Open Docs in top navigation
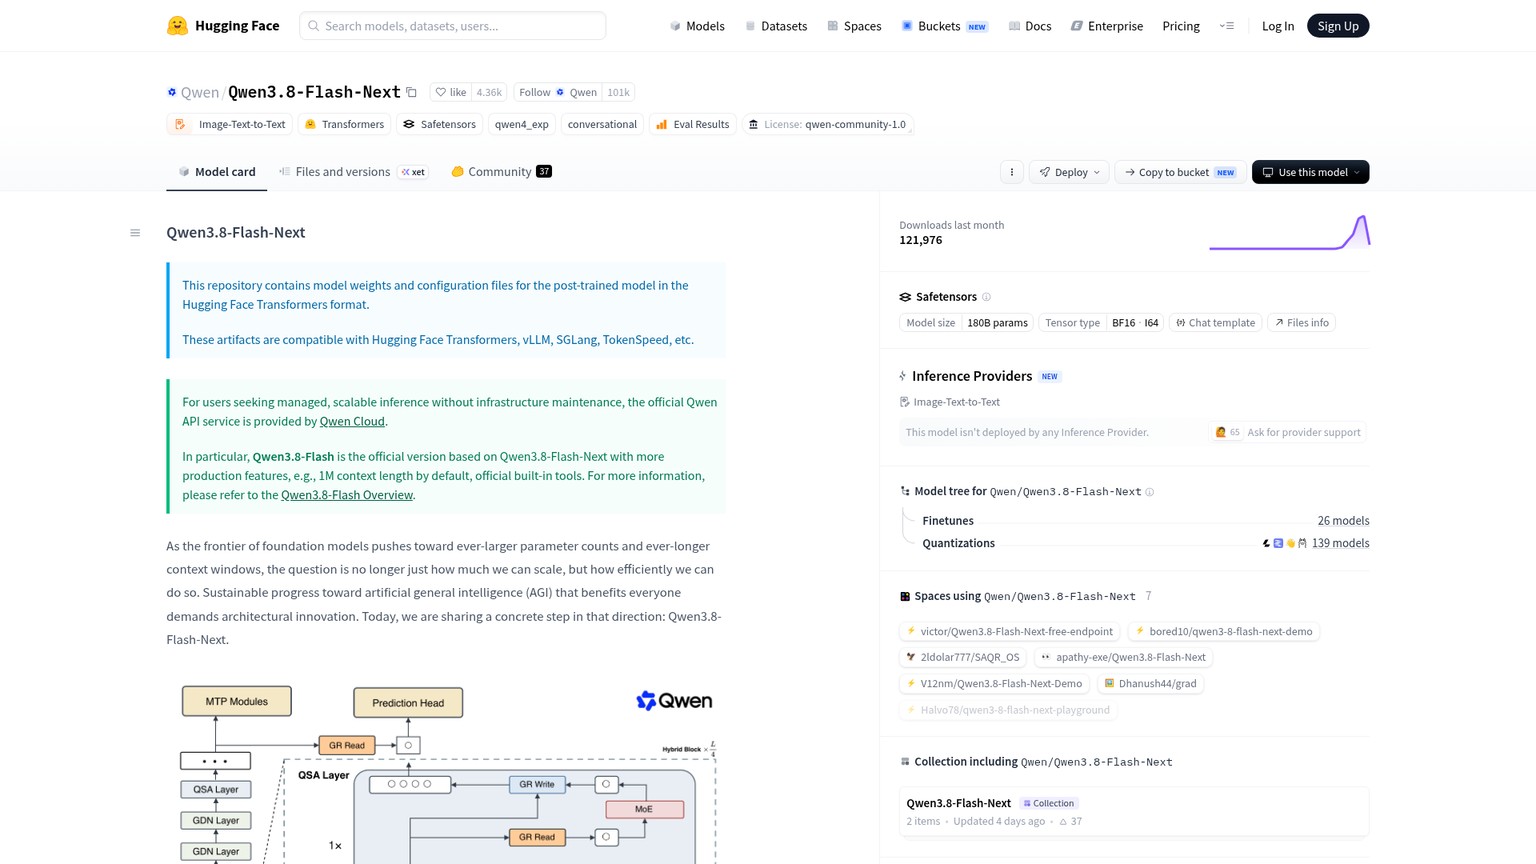 1030,26
